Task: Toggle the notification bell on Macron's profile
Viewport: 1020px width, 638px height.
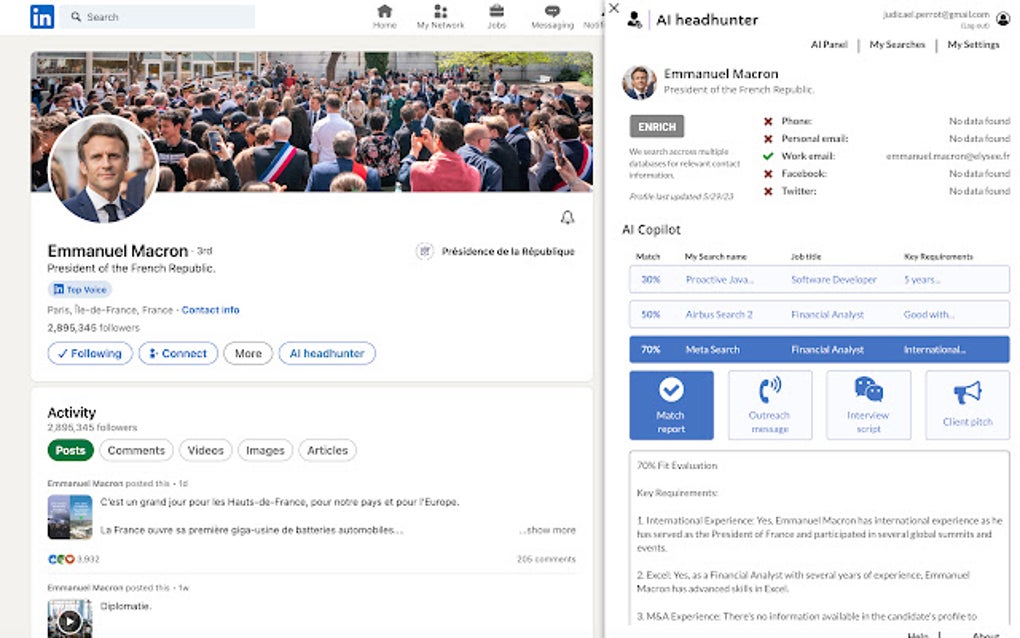Action: (567, 218)
